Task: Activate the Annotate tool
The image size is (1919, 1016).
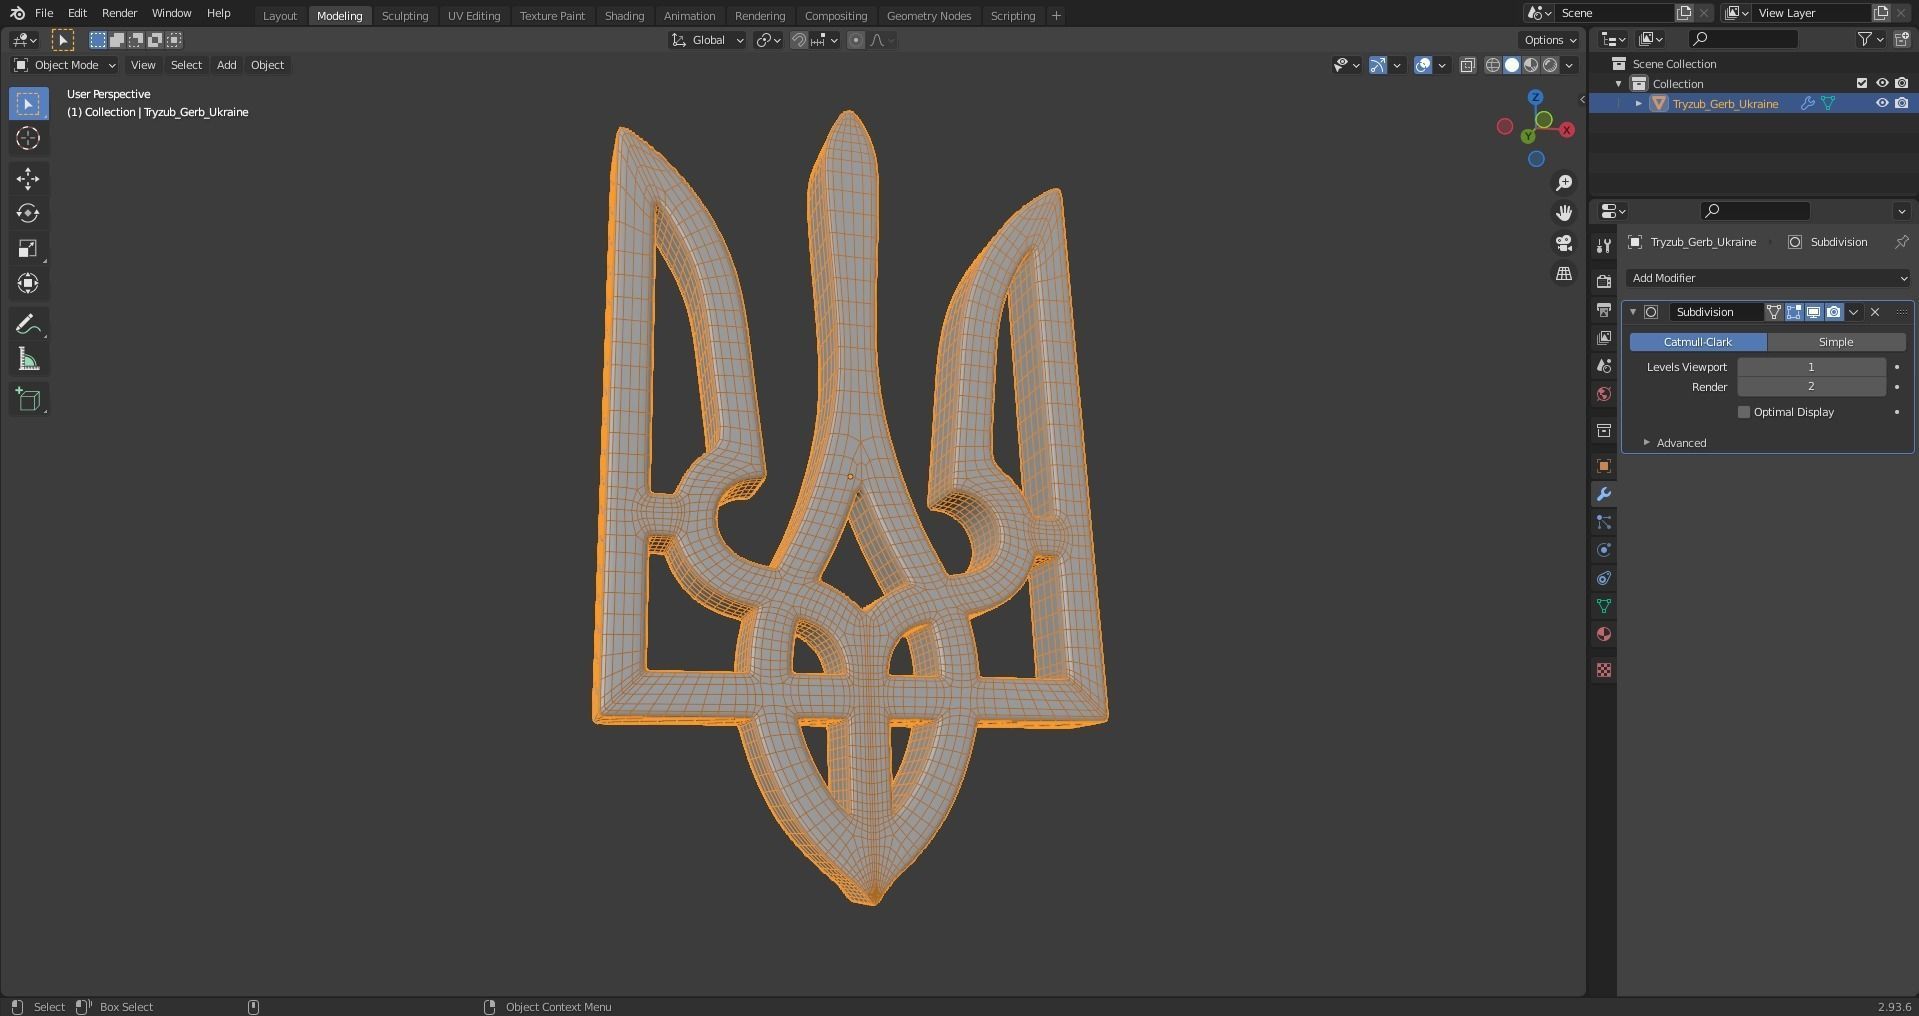Action: 28,323
